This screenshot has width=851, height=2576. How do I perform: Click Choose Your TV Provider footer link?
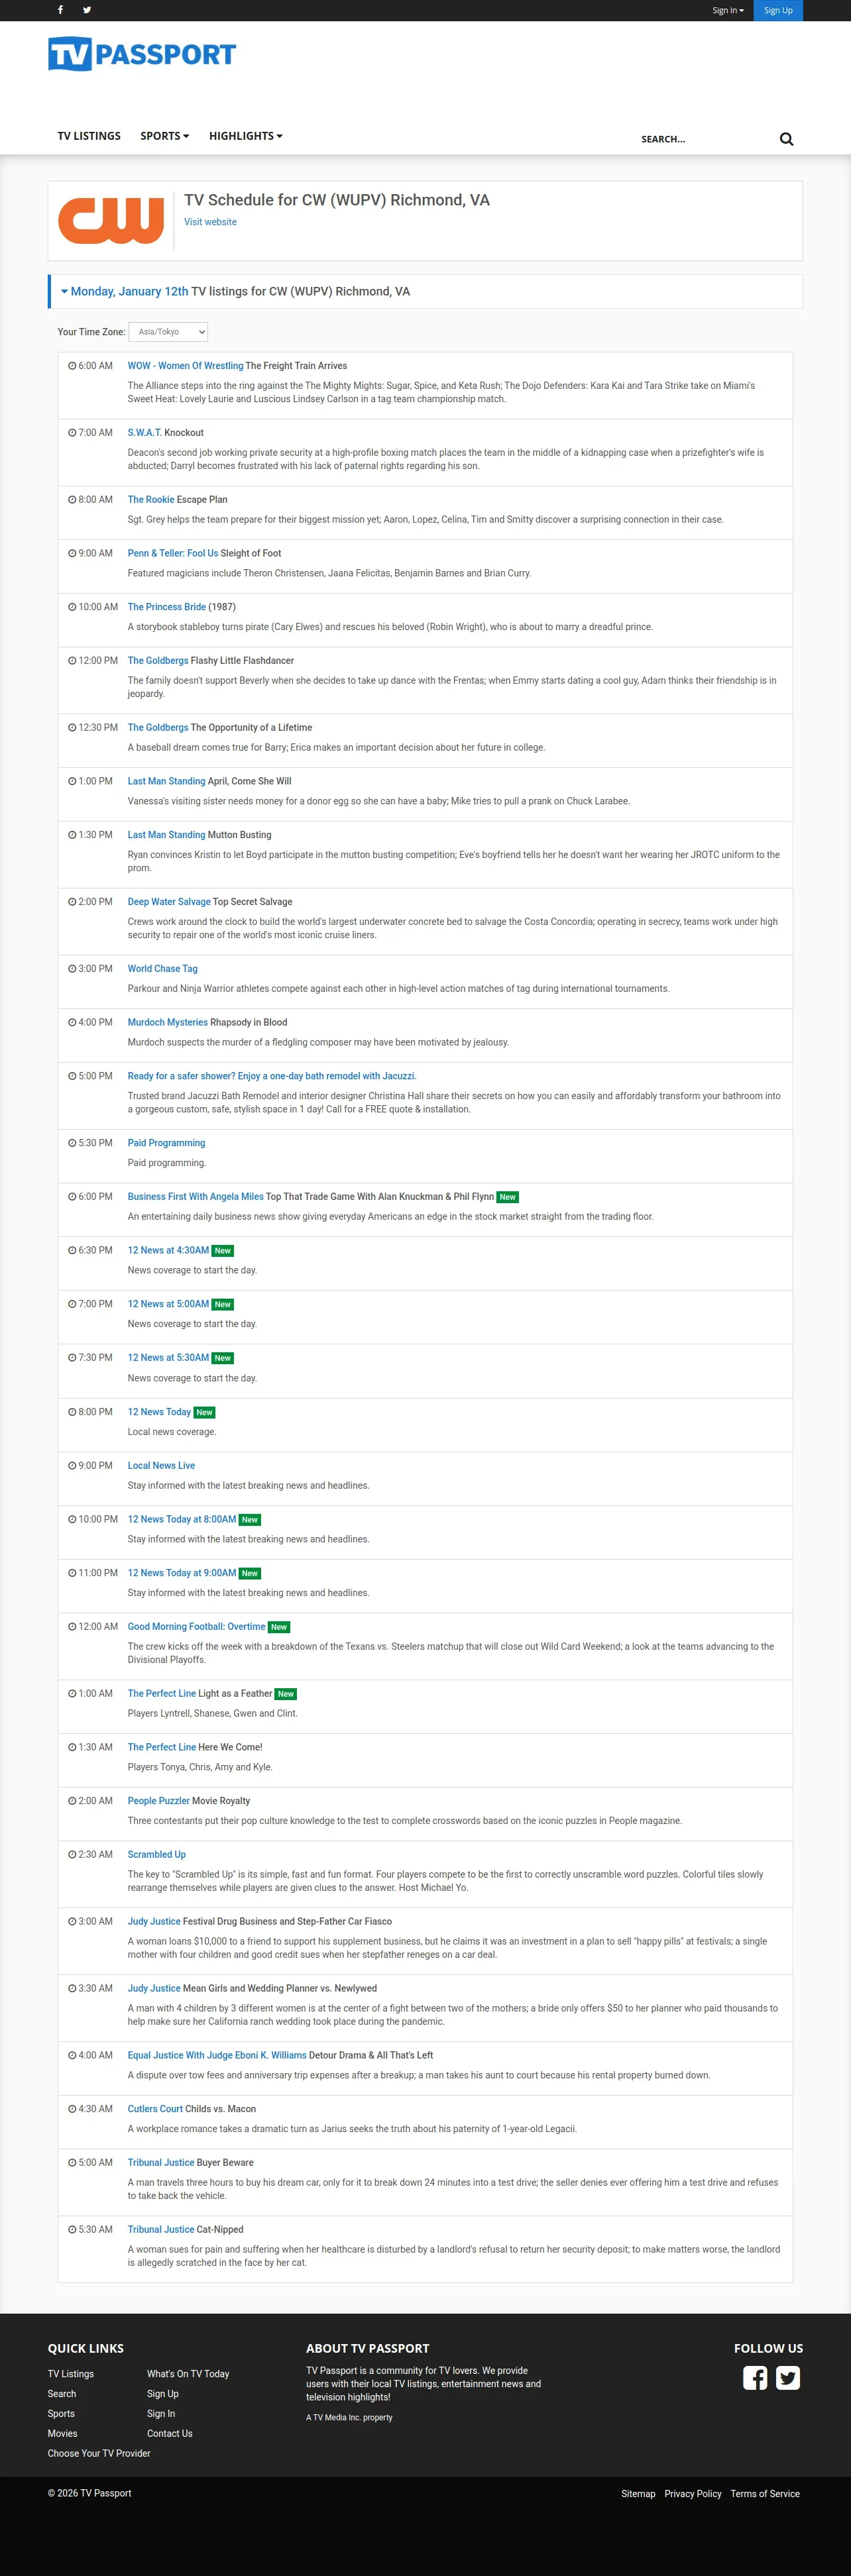(x=99, y=2454)
